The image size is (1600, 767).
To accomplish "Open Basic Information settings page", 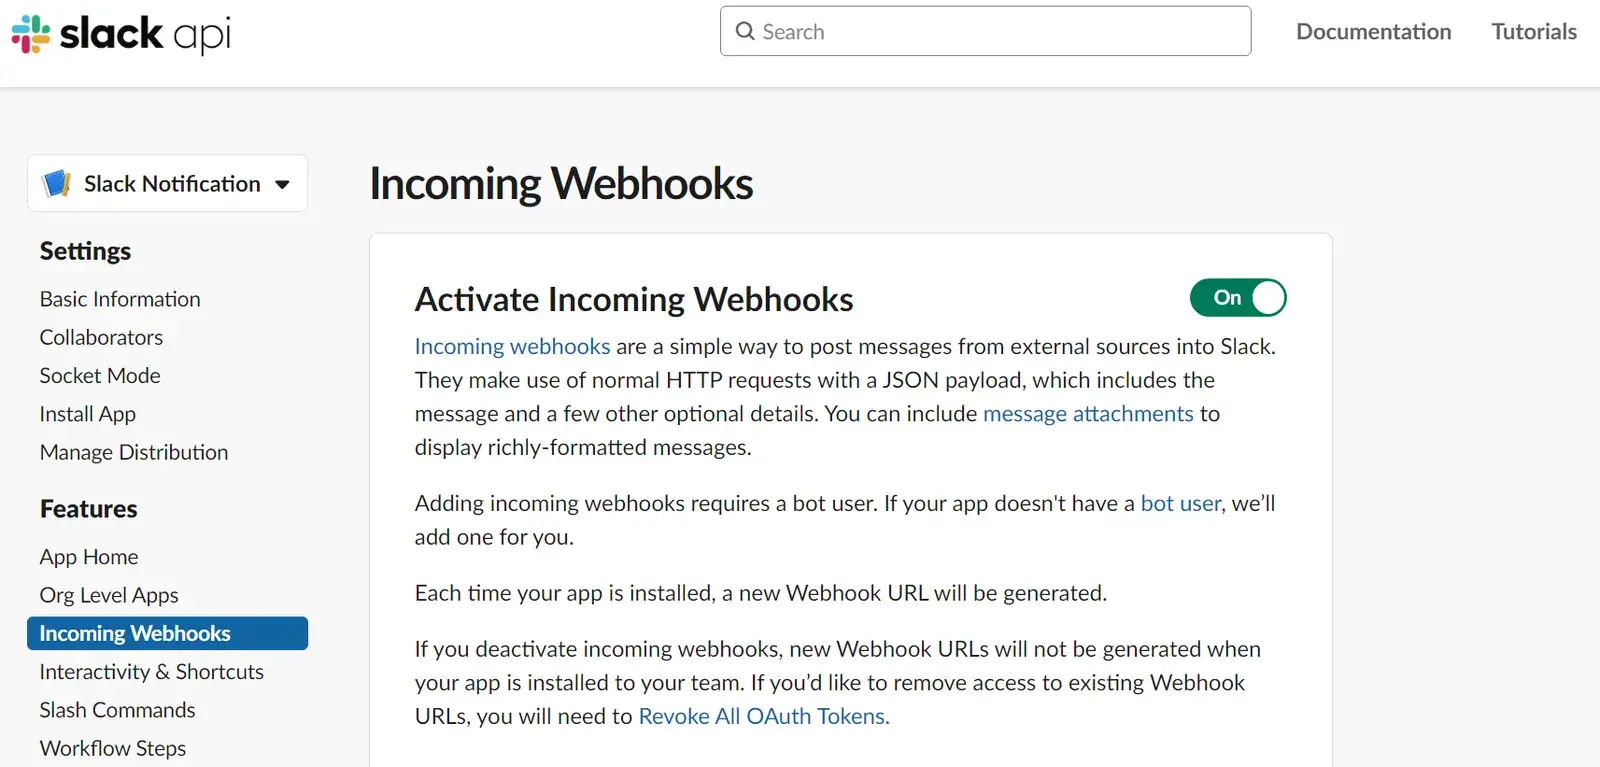I will point(120,299).
